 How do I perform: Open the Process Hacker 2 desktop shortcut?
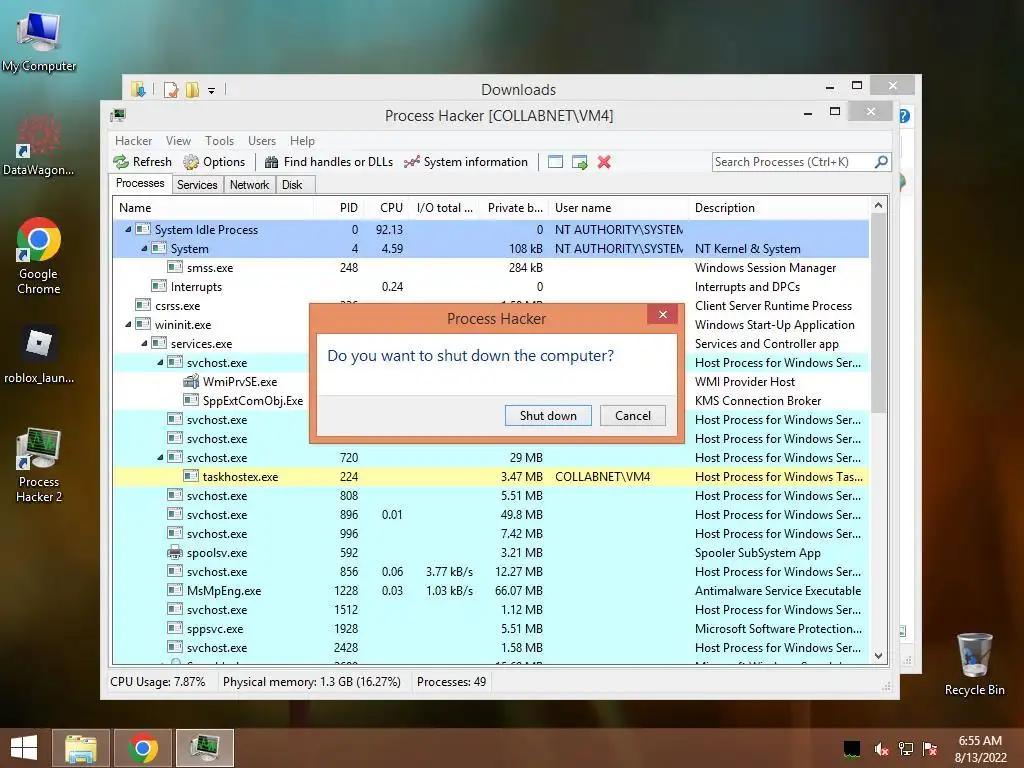click(39, 466)
